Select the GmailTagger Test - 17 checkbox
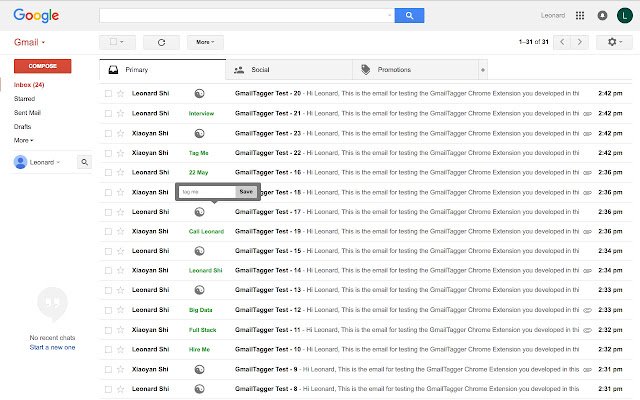The image size is (640, 400). pos(108,212)
